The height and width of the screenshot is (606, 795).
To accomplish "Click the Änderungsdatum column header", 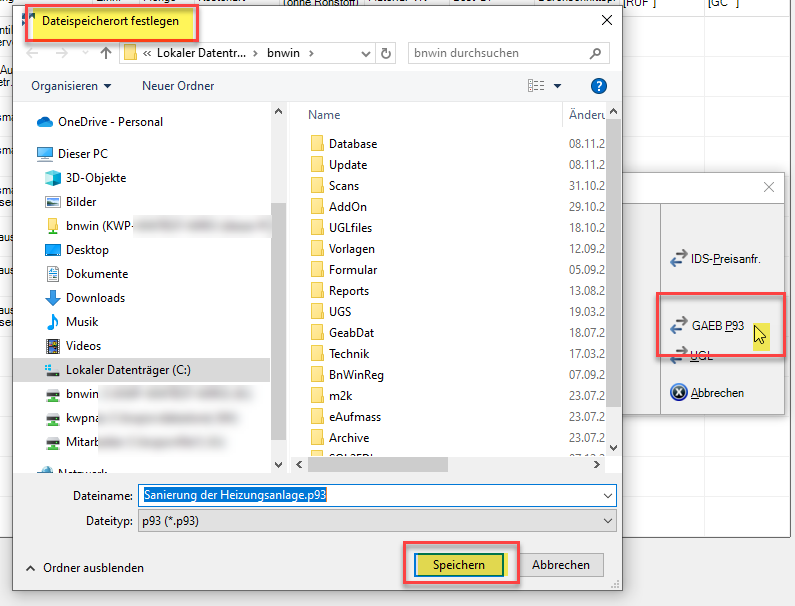I will coord(586,115).
